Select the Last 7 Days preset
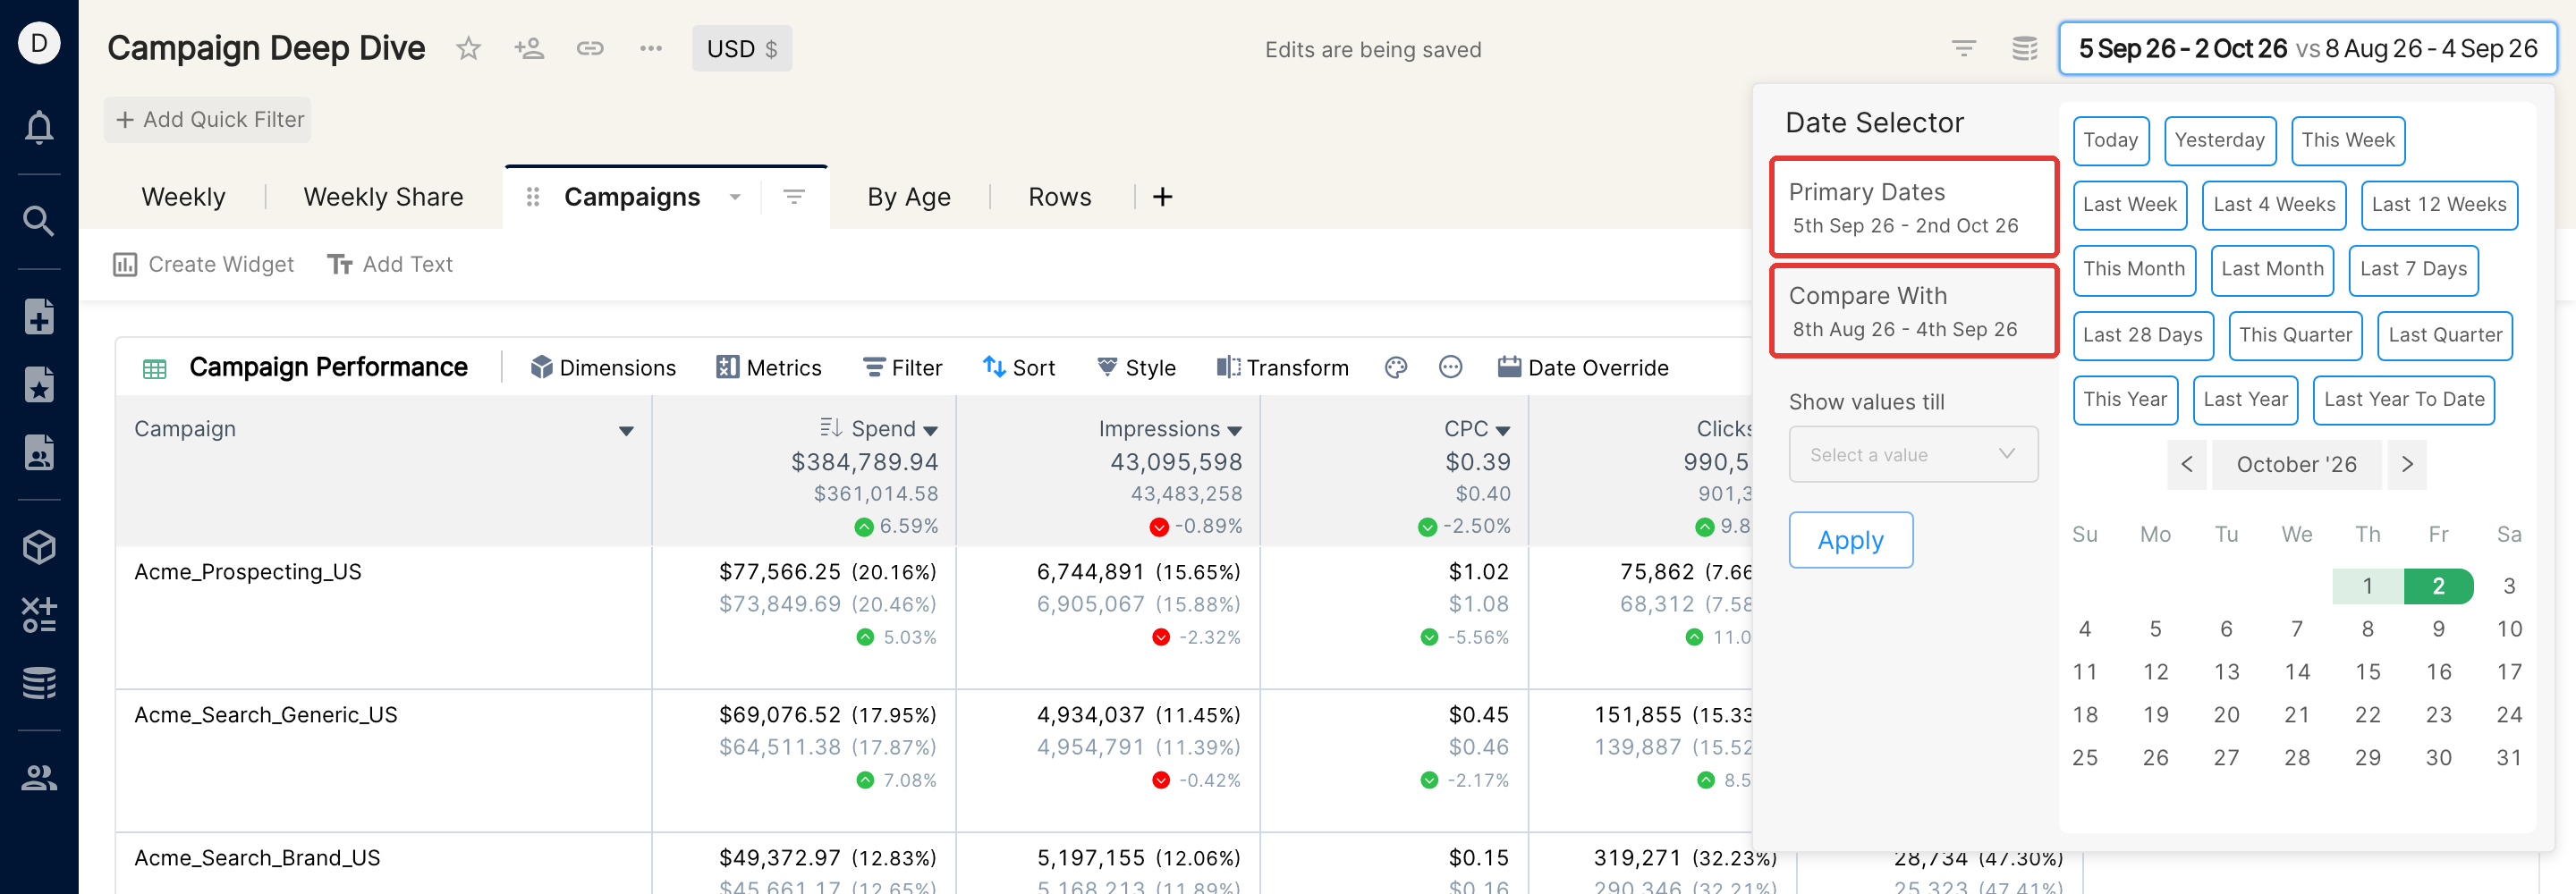The image size is (2576, 894). click(2413, 270)
